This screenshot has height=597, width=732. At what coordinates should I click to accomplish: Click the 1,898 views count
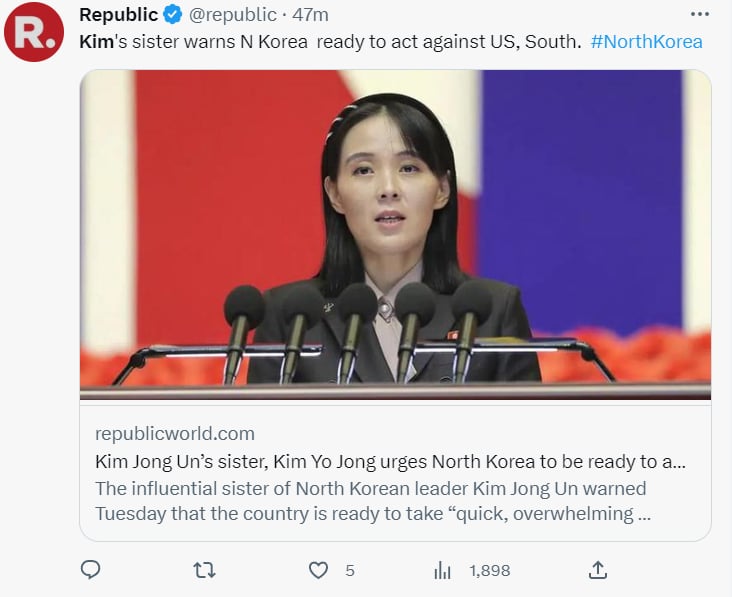490,570
